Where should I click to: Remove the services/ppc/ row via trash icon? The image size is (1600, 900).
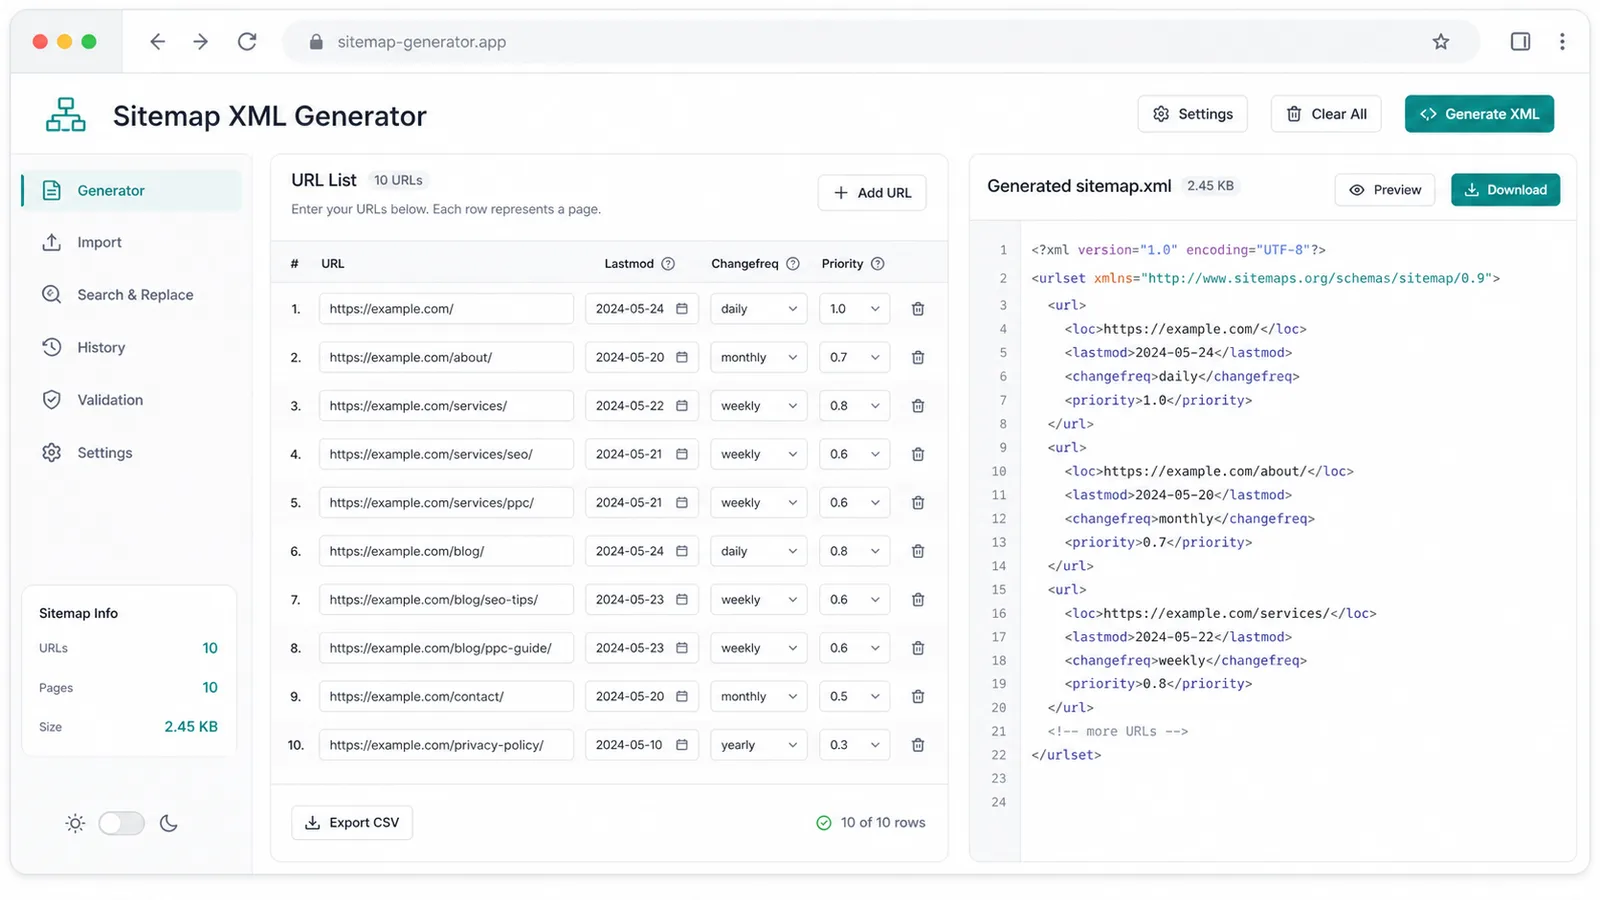tap(917, 503)
